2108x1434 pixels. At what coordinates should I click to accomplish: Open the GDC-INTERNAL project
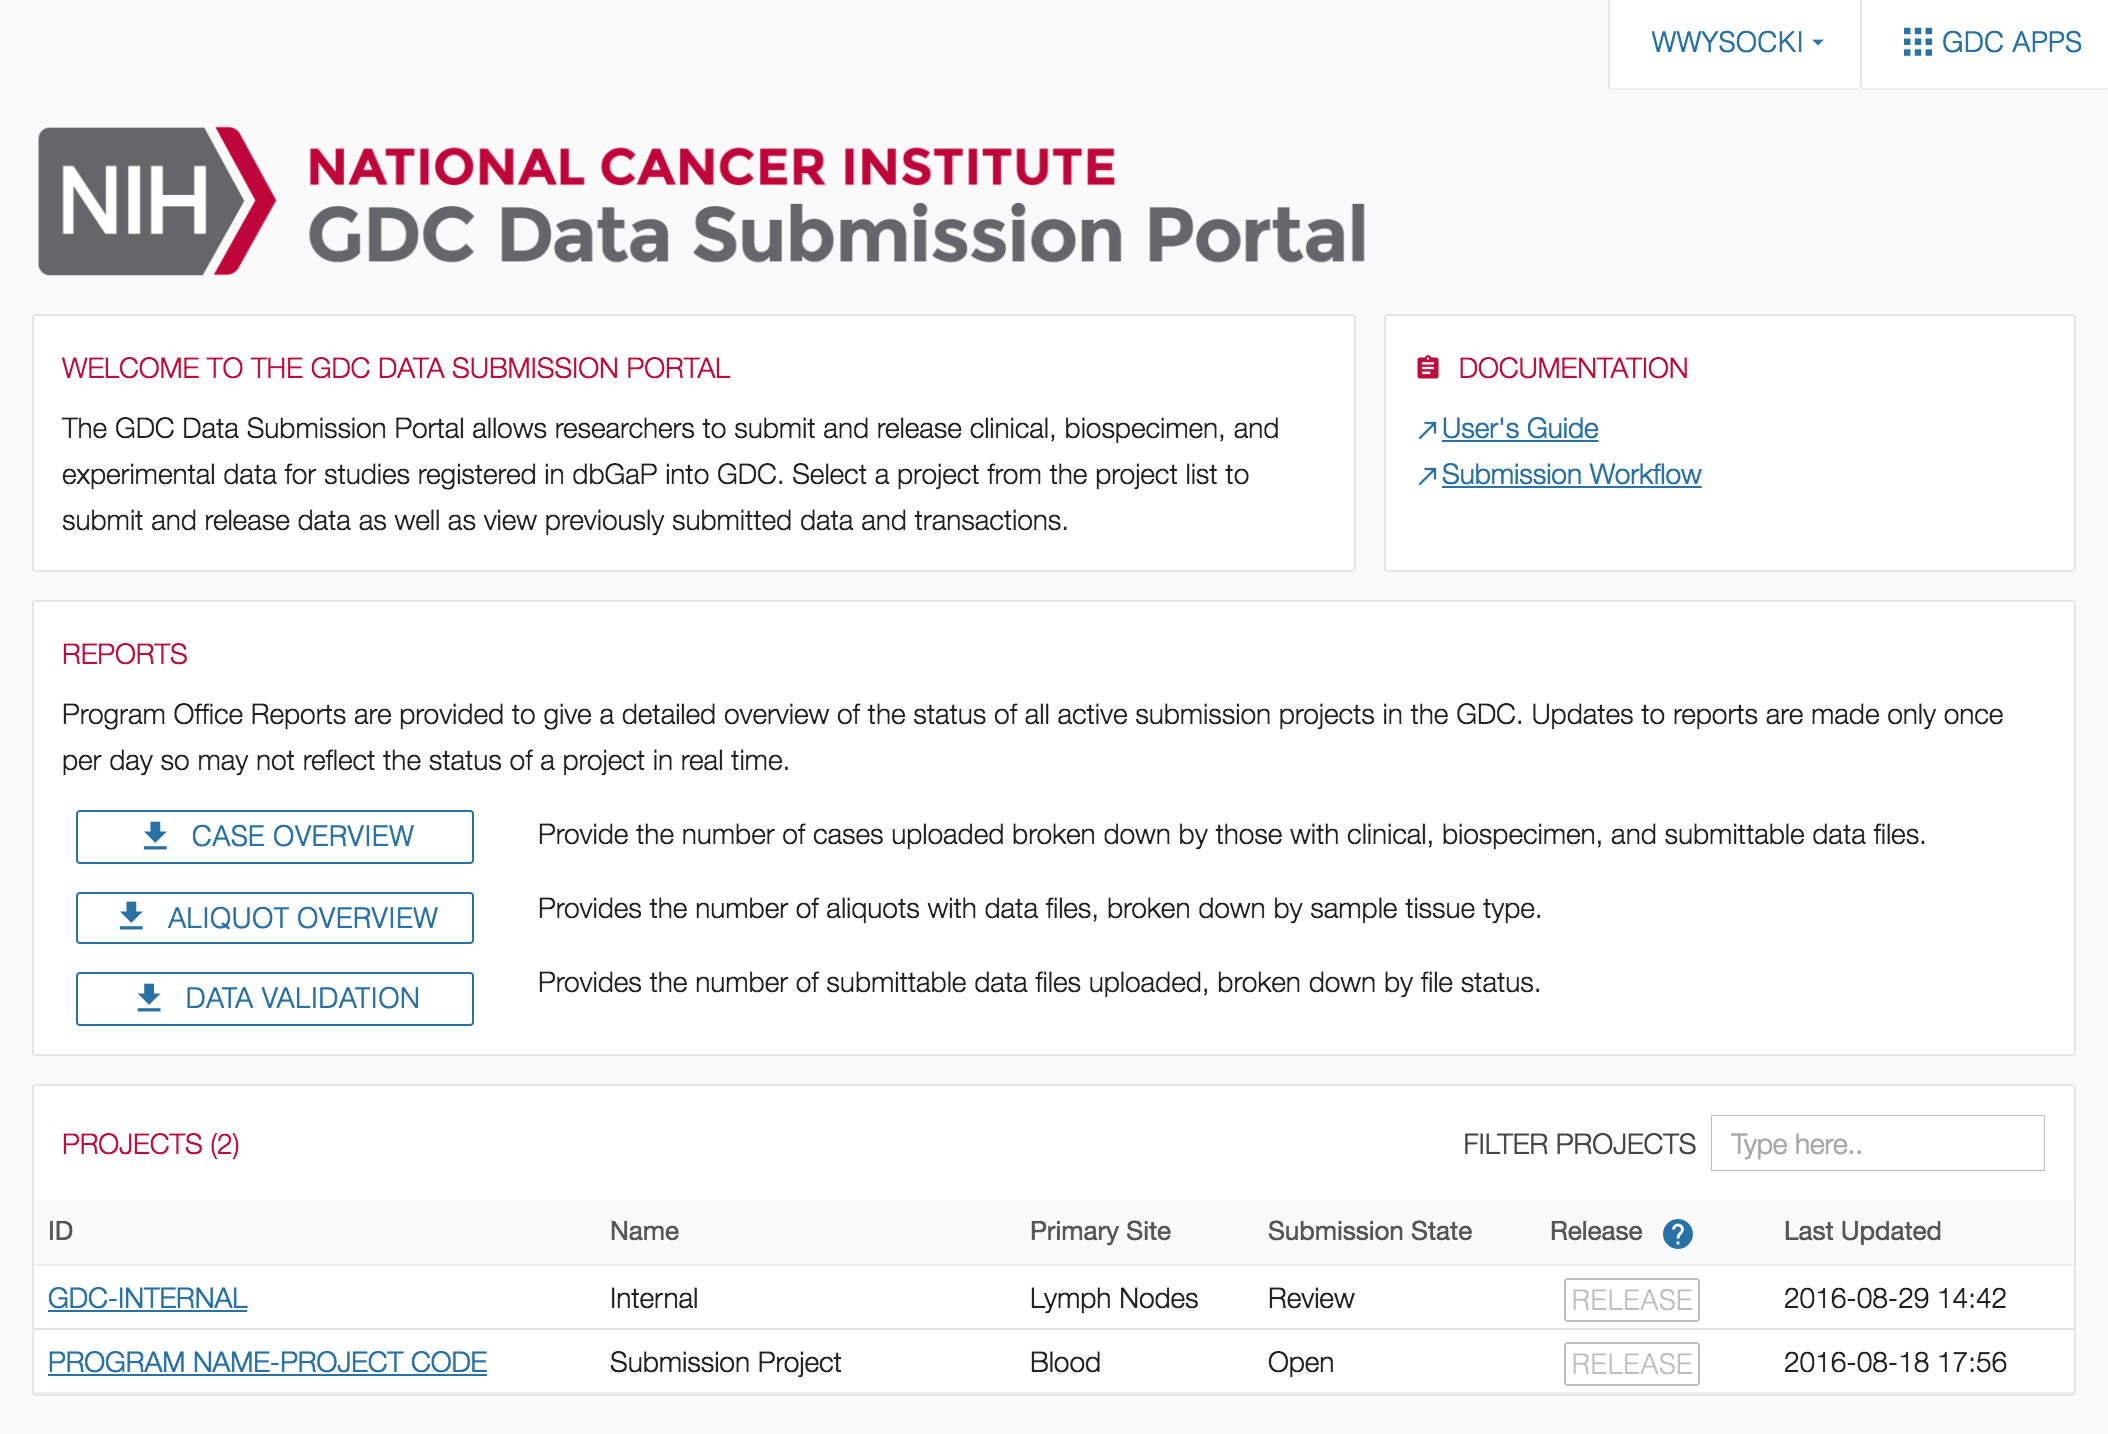(148, 1298)
